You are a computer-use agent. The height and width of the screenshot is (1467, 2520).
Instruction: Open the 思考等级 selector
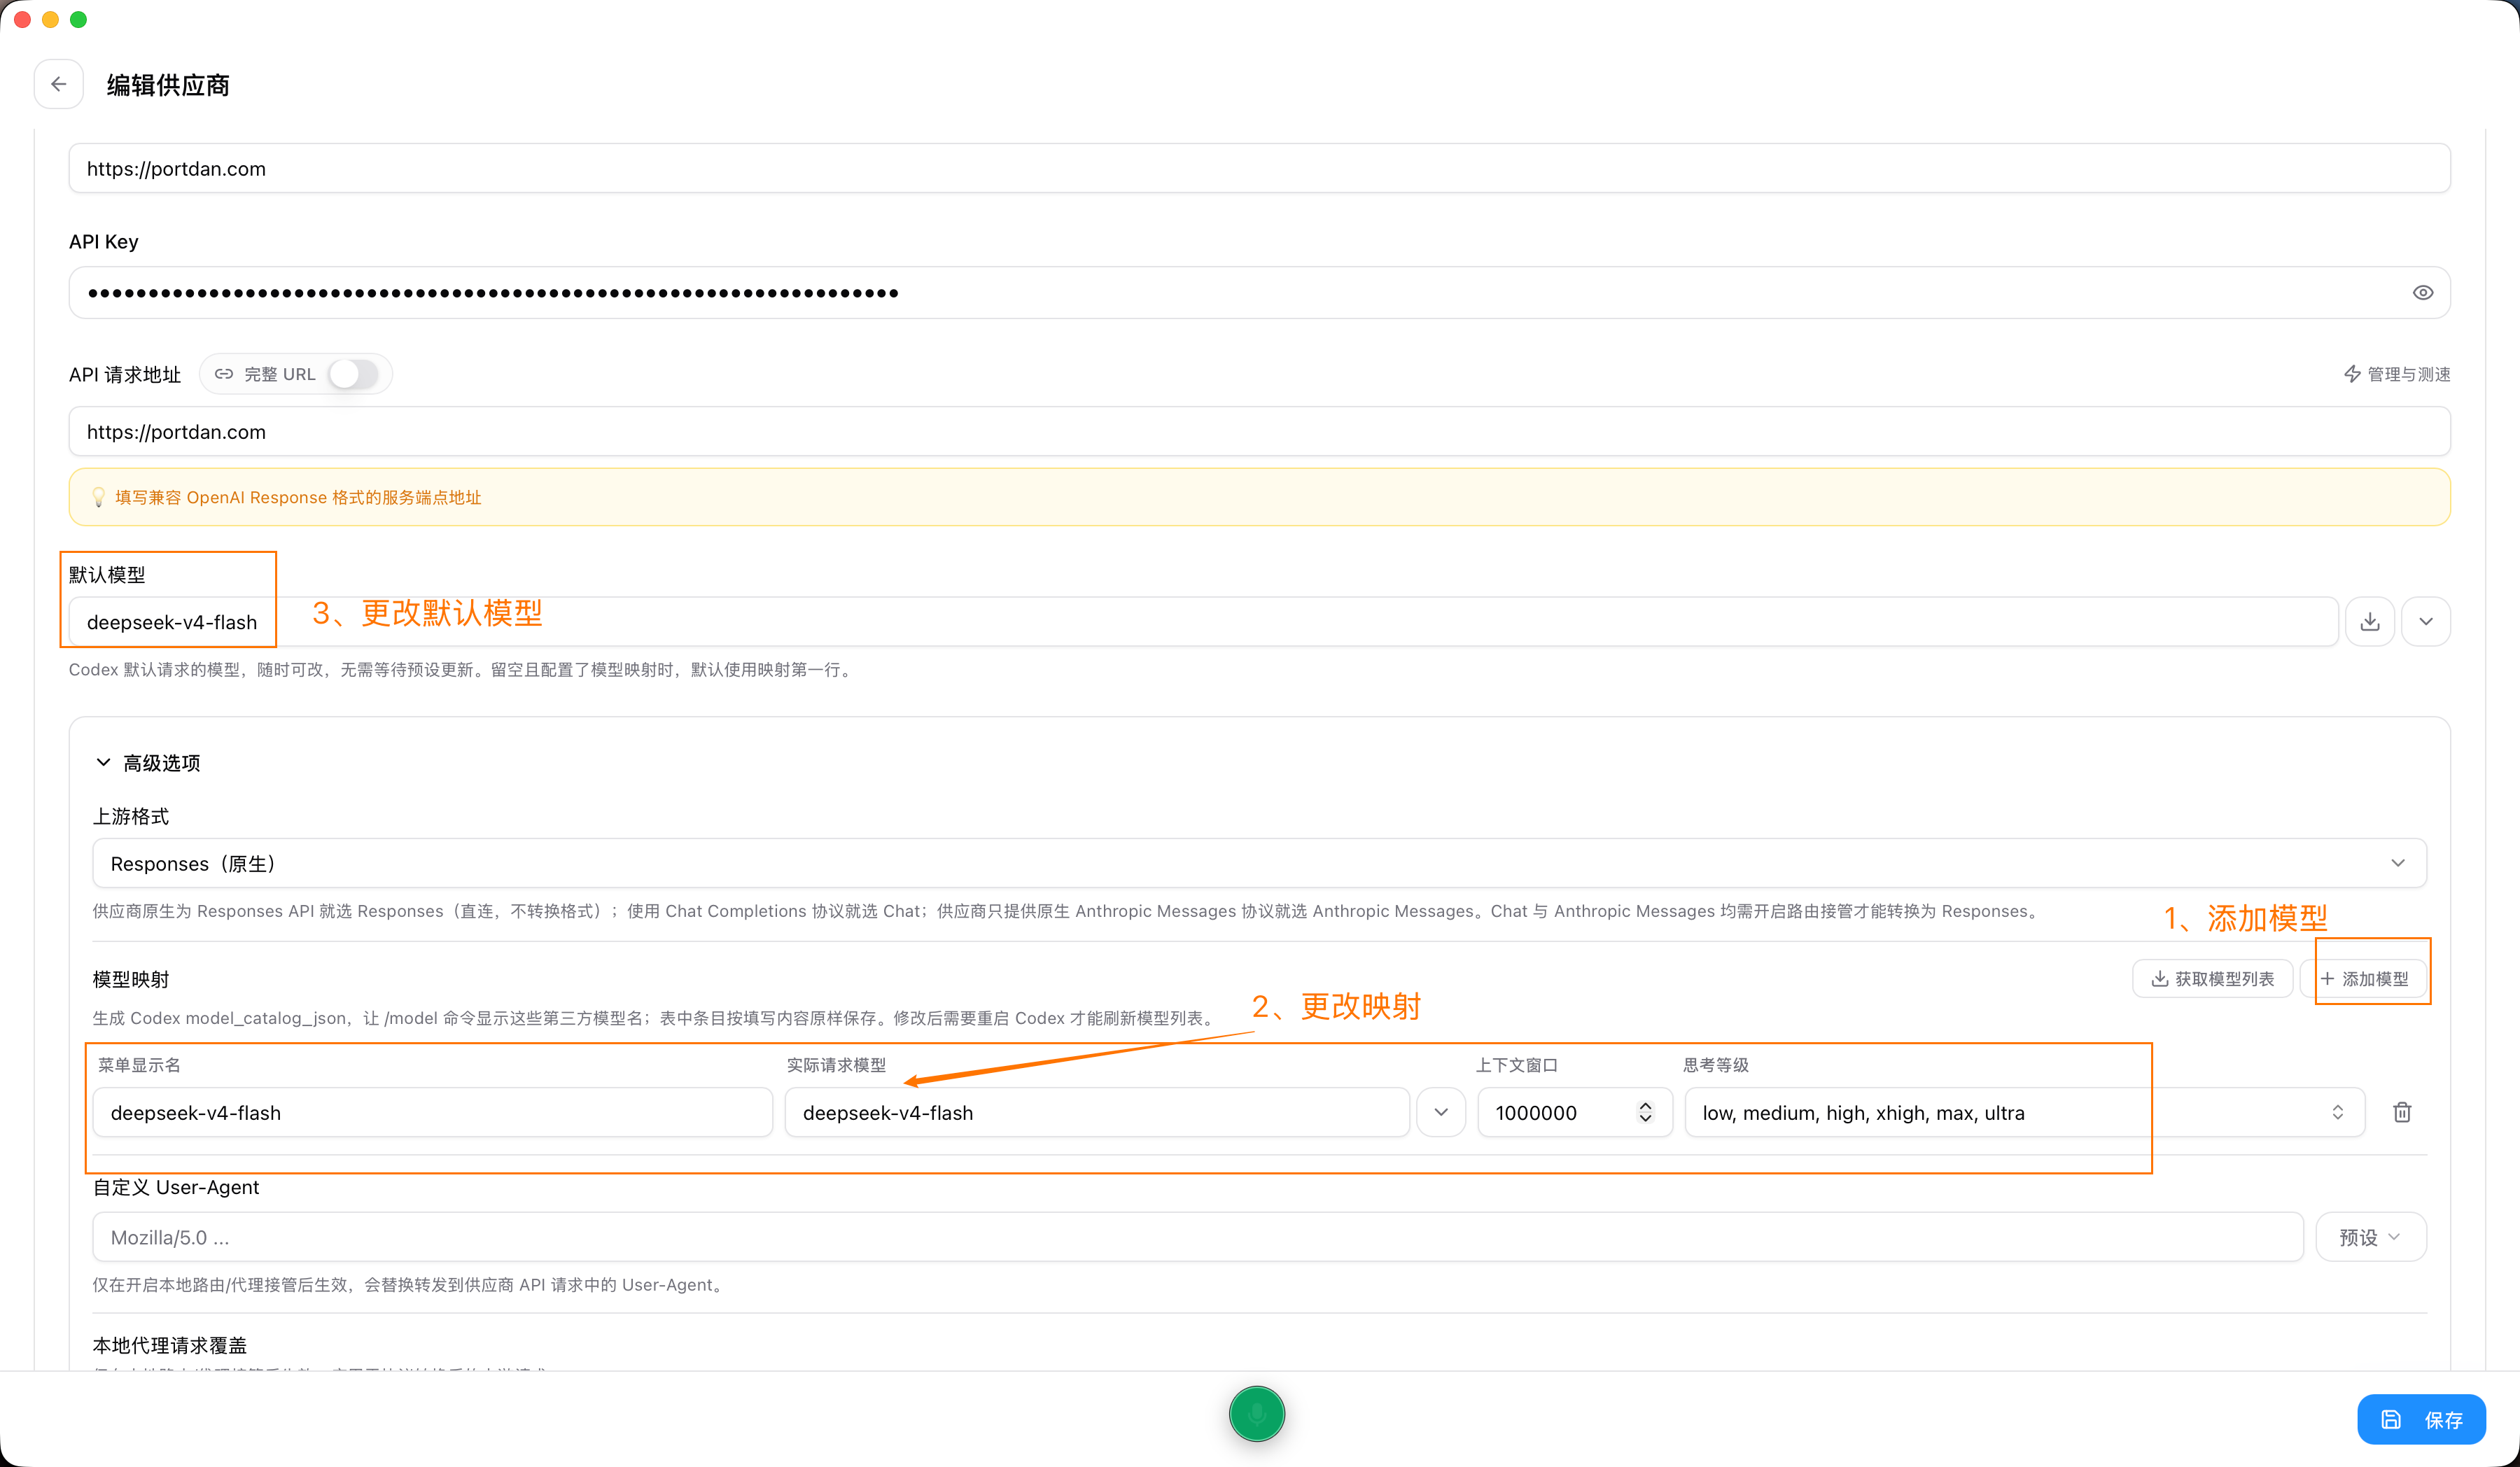[2025, 1113]
